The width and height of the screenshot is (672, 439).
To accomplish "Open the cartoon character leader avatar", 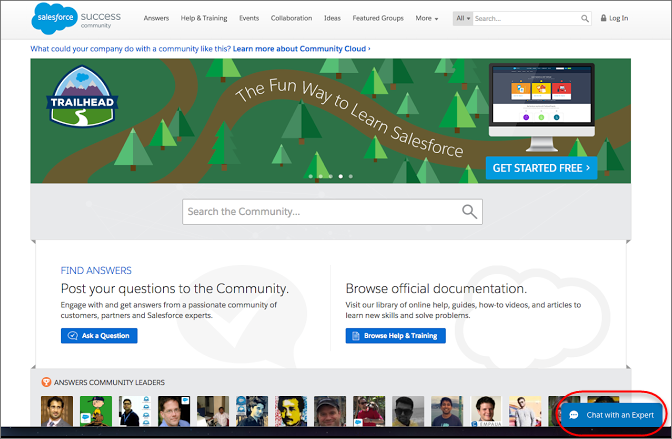I will (x=96, y=411).
